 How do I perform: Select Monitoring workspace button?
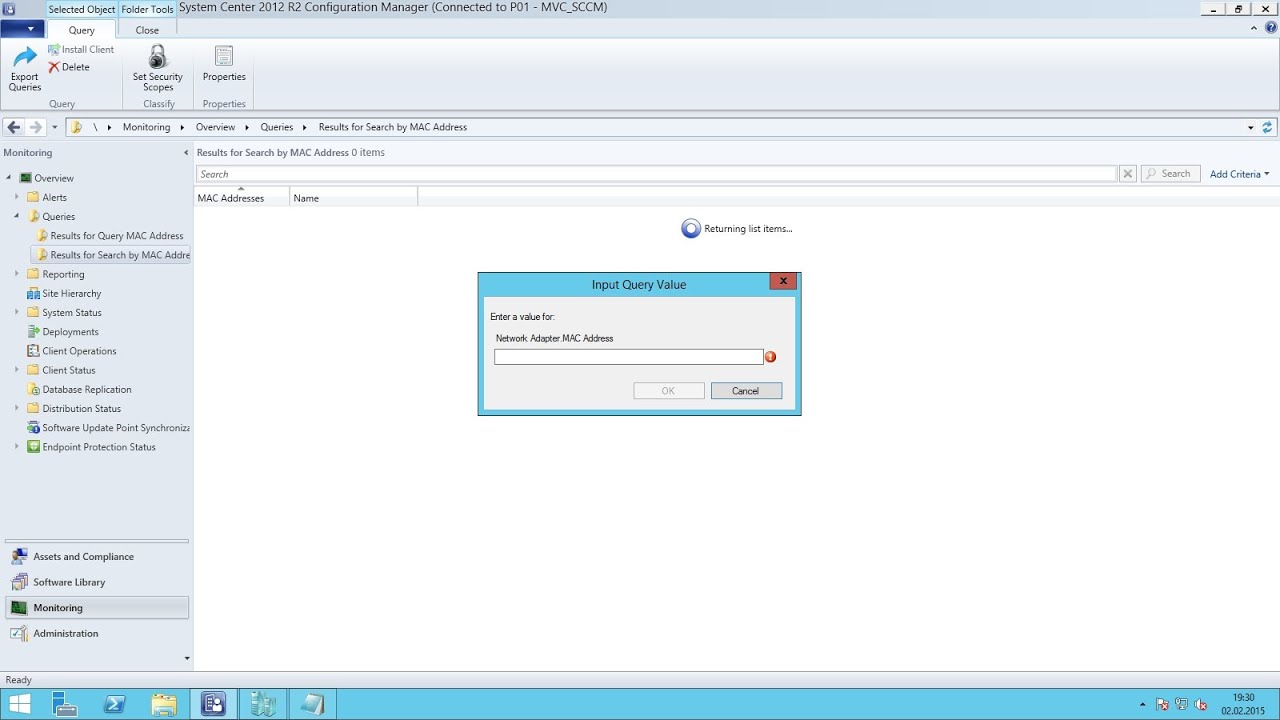pyautogui.click(x=97, y=608)
